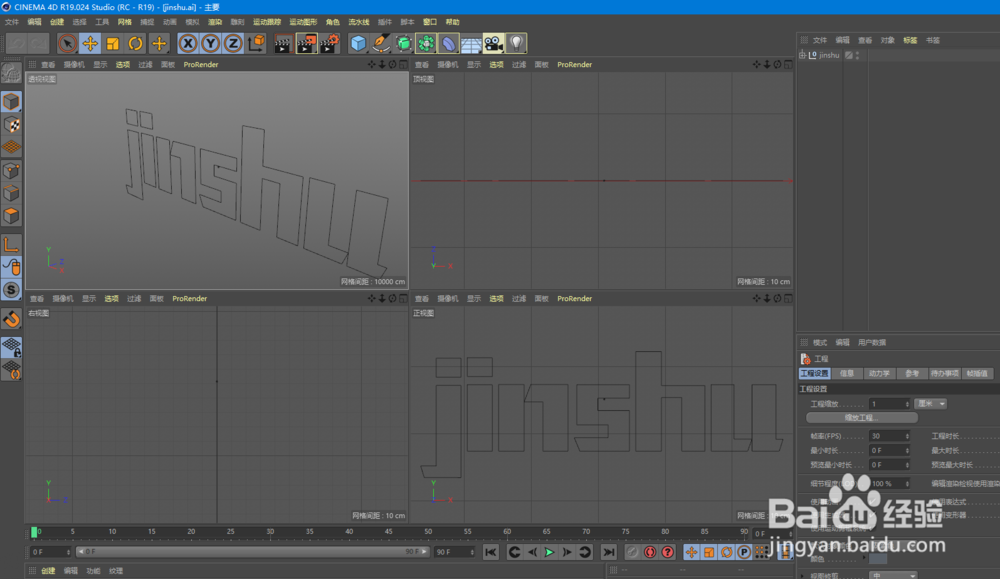This screenshot has width=1000, height=579.
Task: Open the 窗口 menu
Action: pyautogui.click(x=430, y=22)
